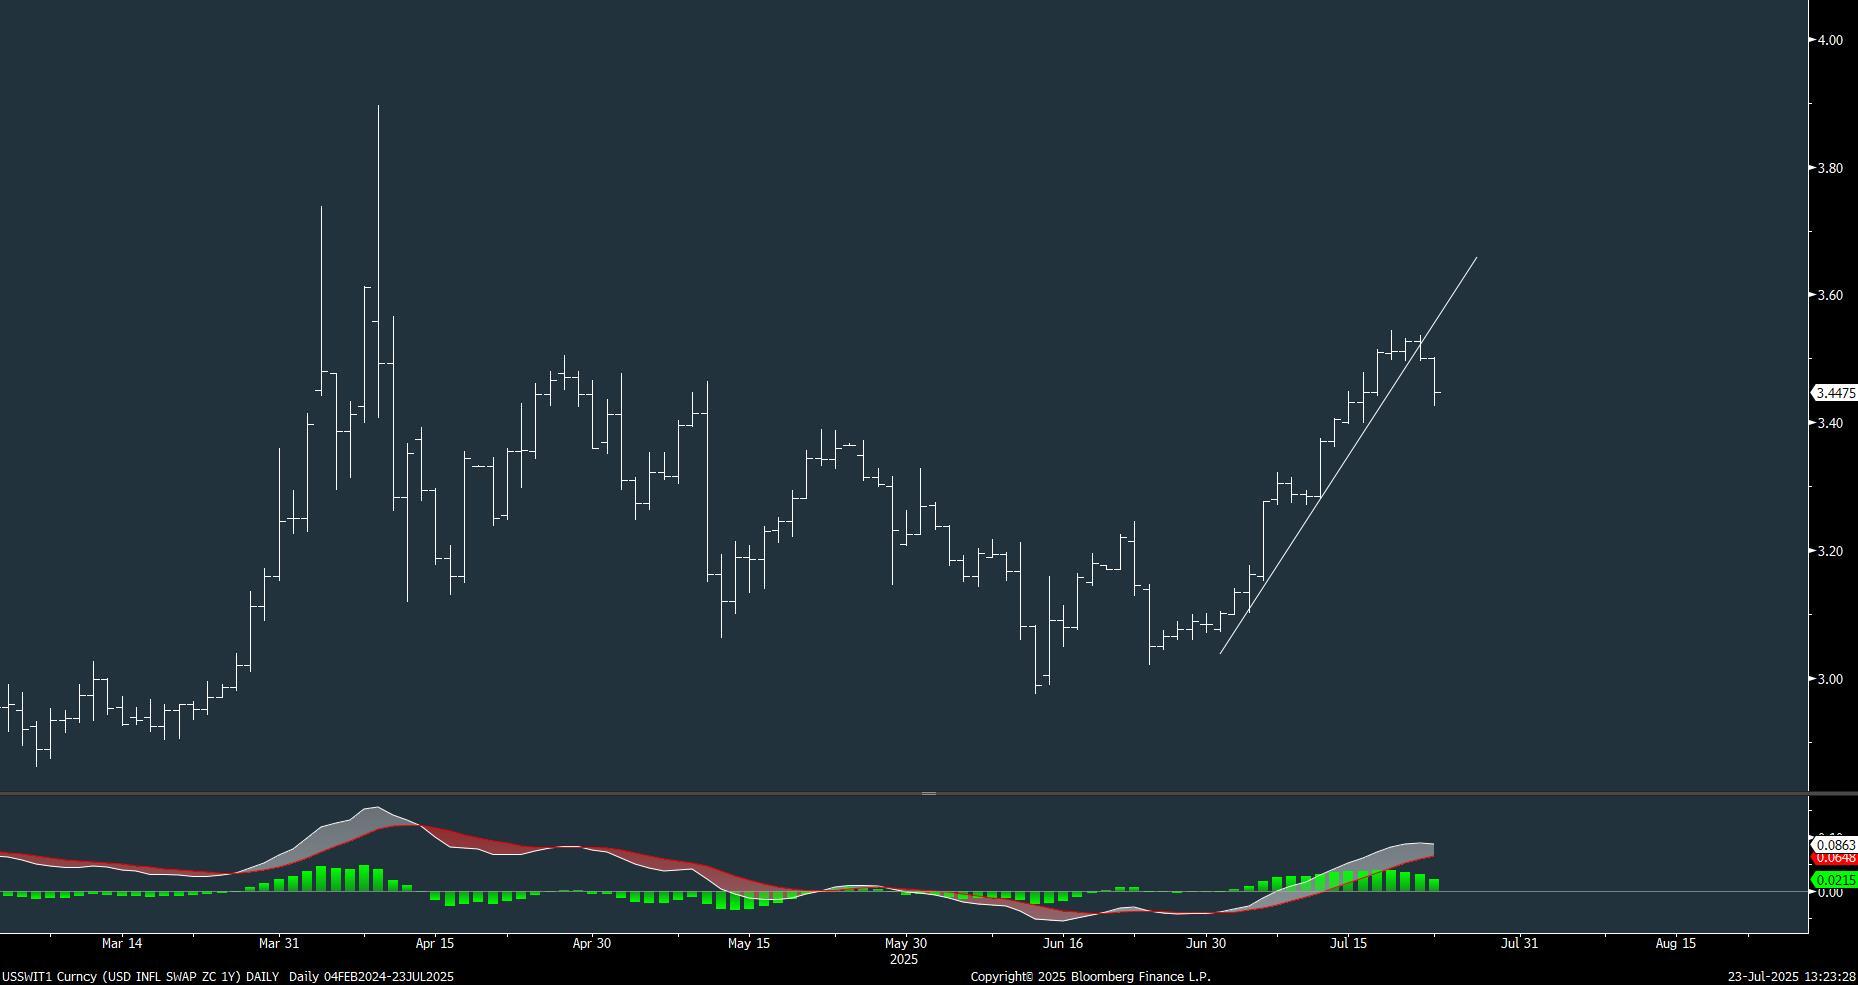Click the white 0.0863 MACD value tag
The height and width of the screenshot is (985, 1858).
coord(1835,845)
